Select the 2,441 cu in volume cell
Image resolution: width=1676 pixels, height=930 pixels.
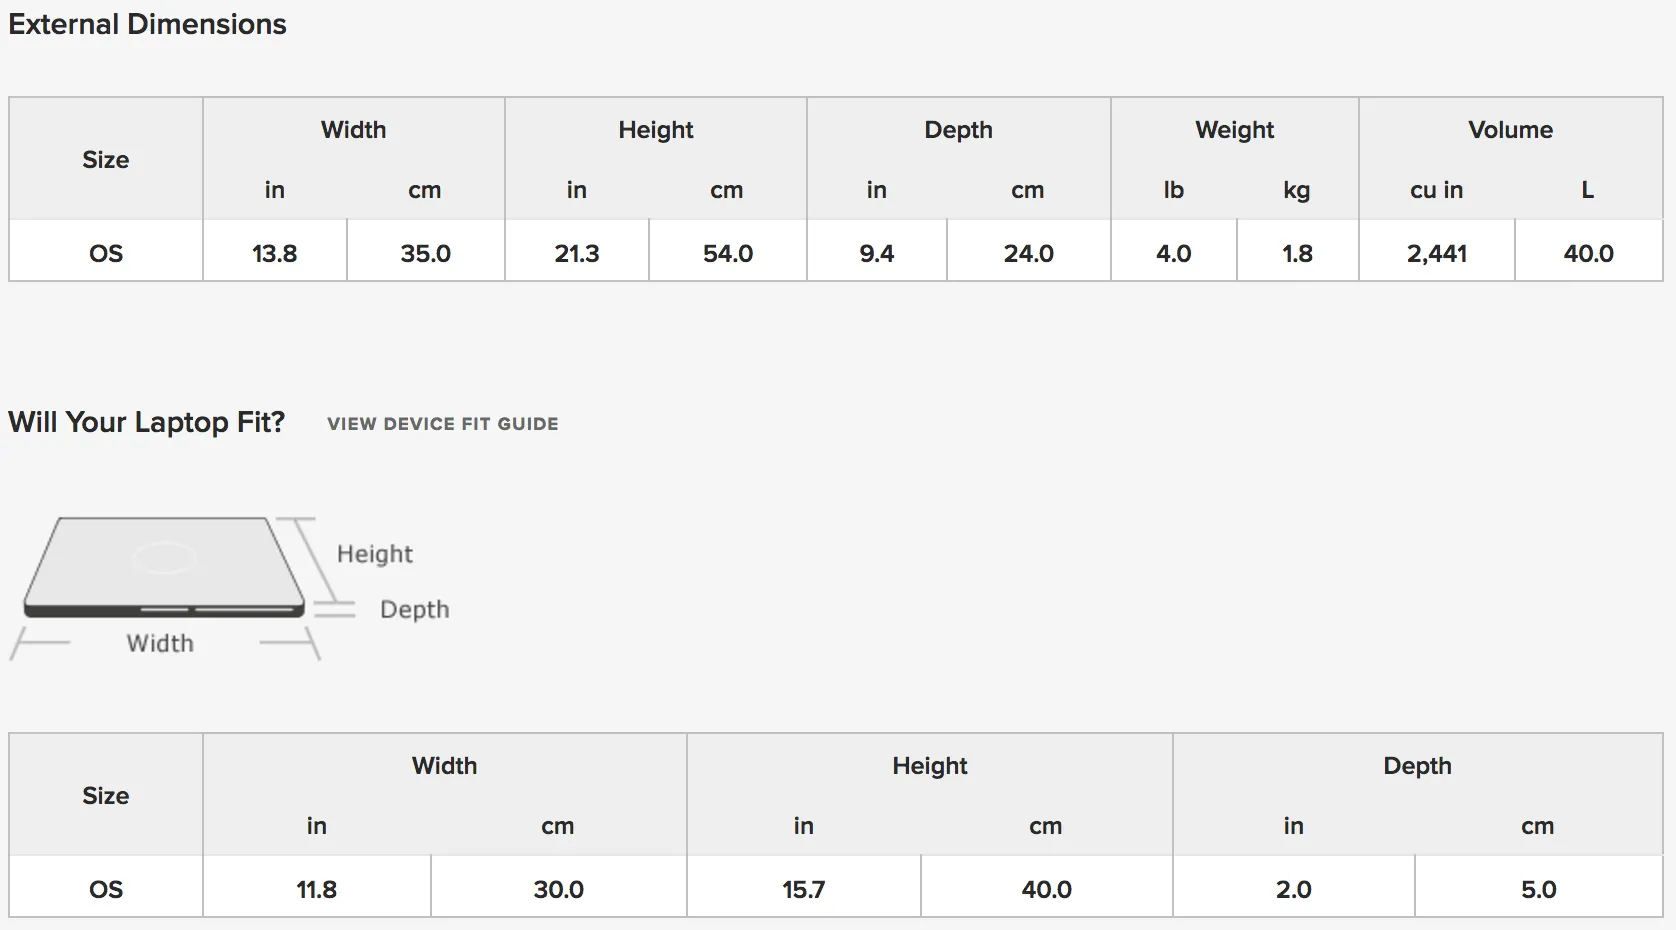(x=1437, y=253)
